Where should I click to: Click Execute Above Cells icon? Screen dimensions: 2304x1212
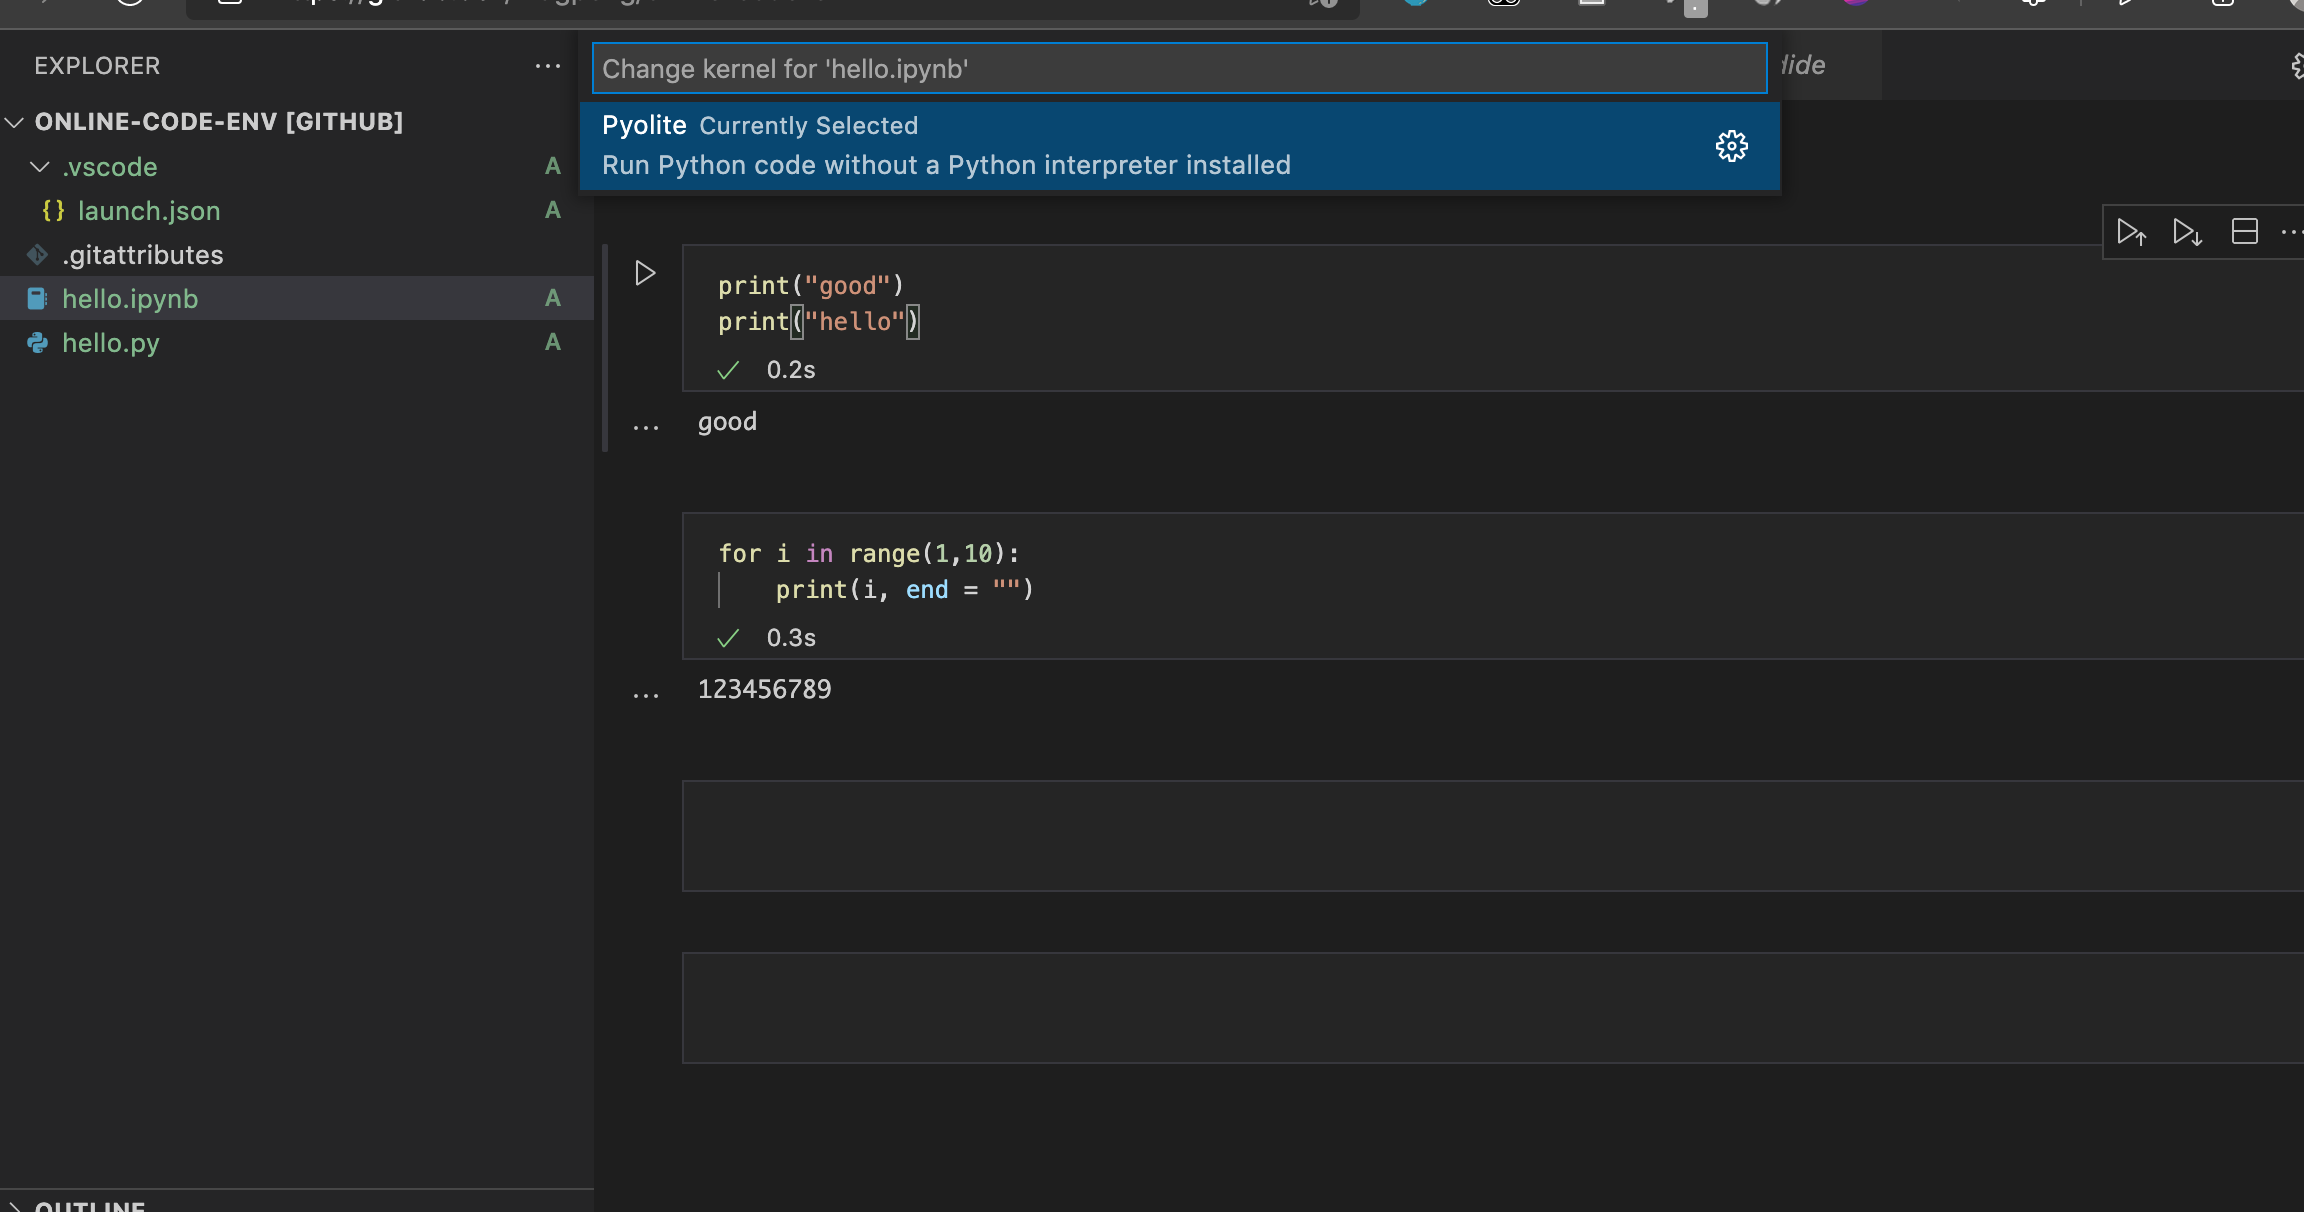coord(2131,233)
